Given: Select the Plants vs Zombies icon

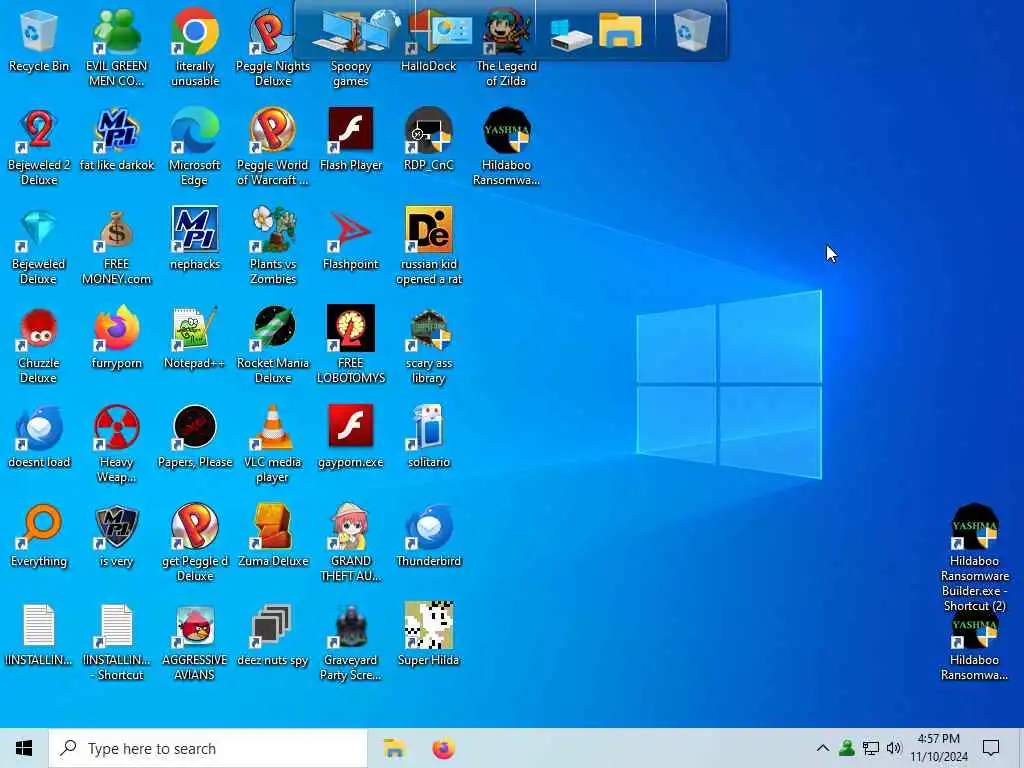Looking at the screenshot, I should tap(272, 246).
